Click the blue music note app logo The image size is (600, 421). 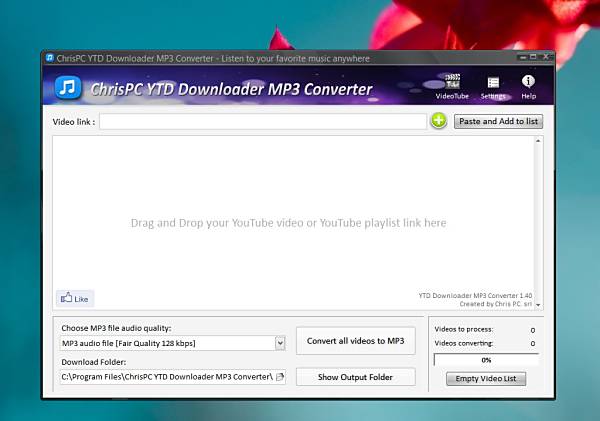[x=68, y=87]
